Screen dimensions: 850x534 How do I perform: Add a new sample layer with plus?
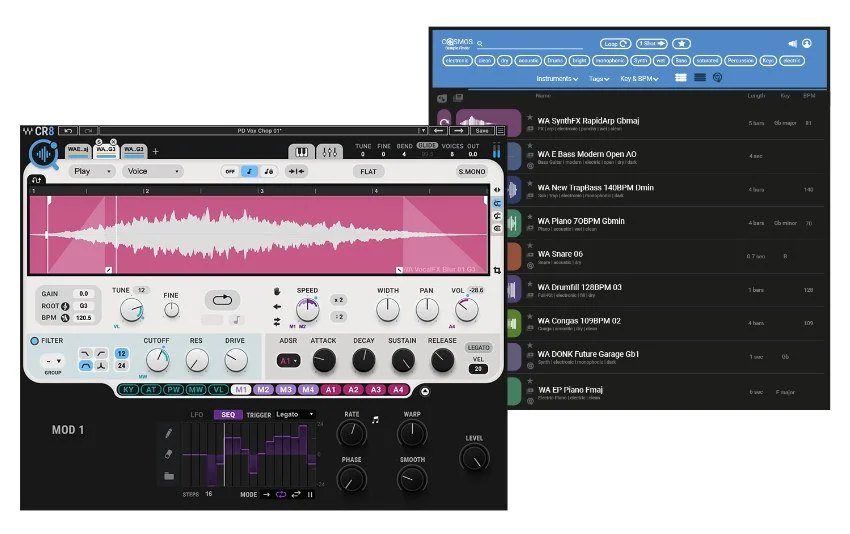click(x=156, y=151)
